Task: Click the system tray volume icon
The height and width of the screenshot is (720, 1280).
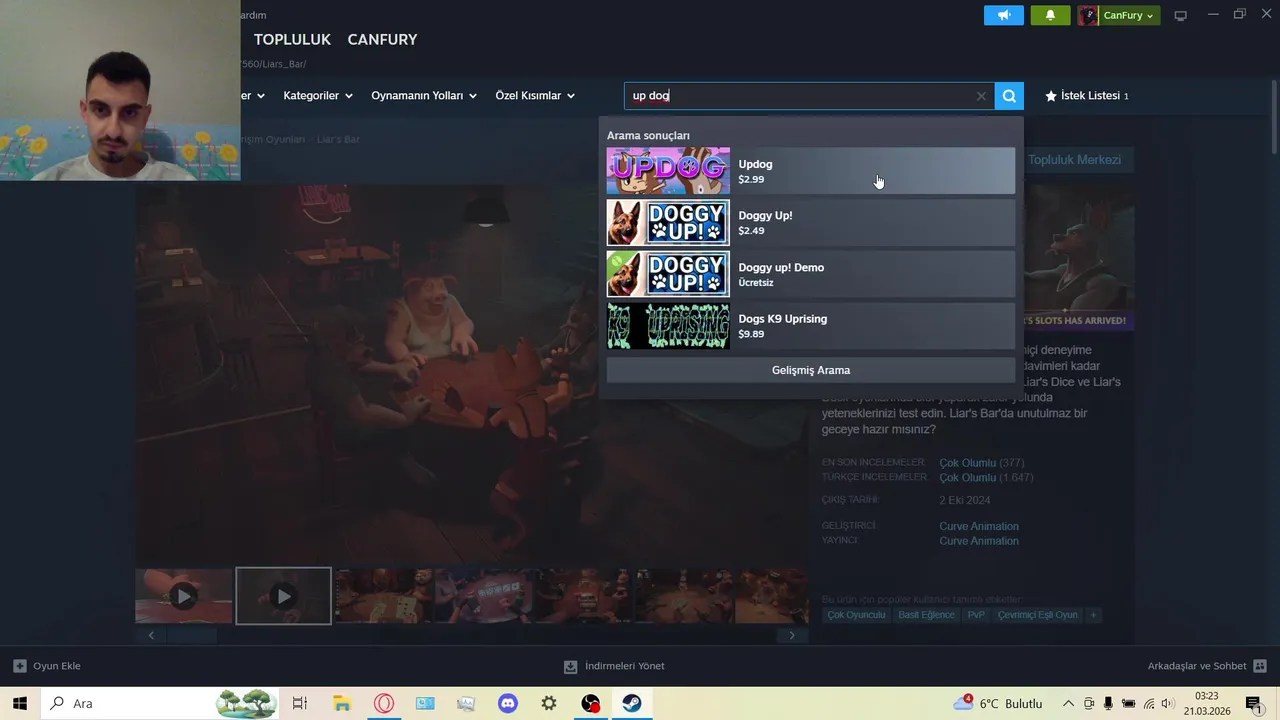Action: click(x=1168, y=704)
